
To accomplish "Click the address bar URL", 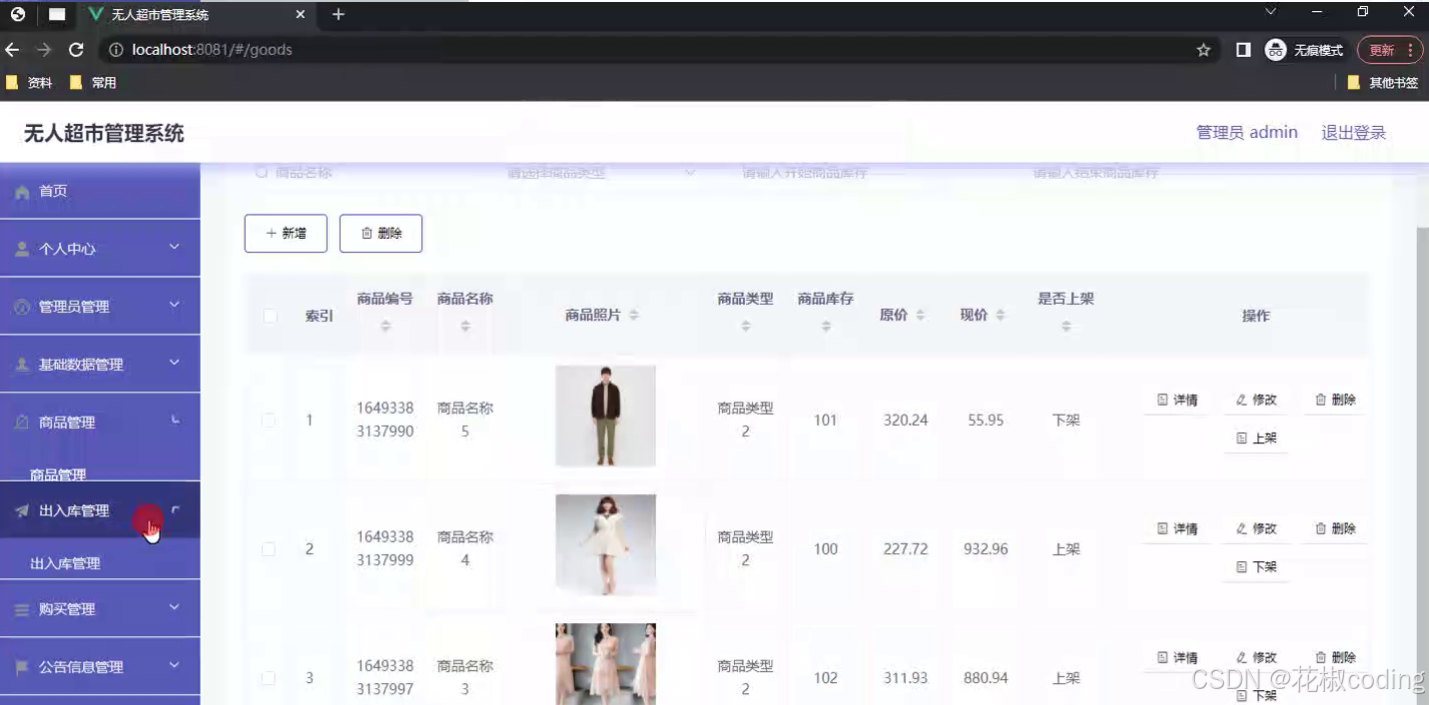I will tap(212, 50).
